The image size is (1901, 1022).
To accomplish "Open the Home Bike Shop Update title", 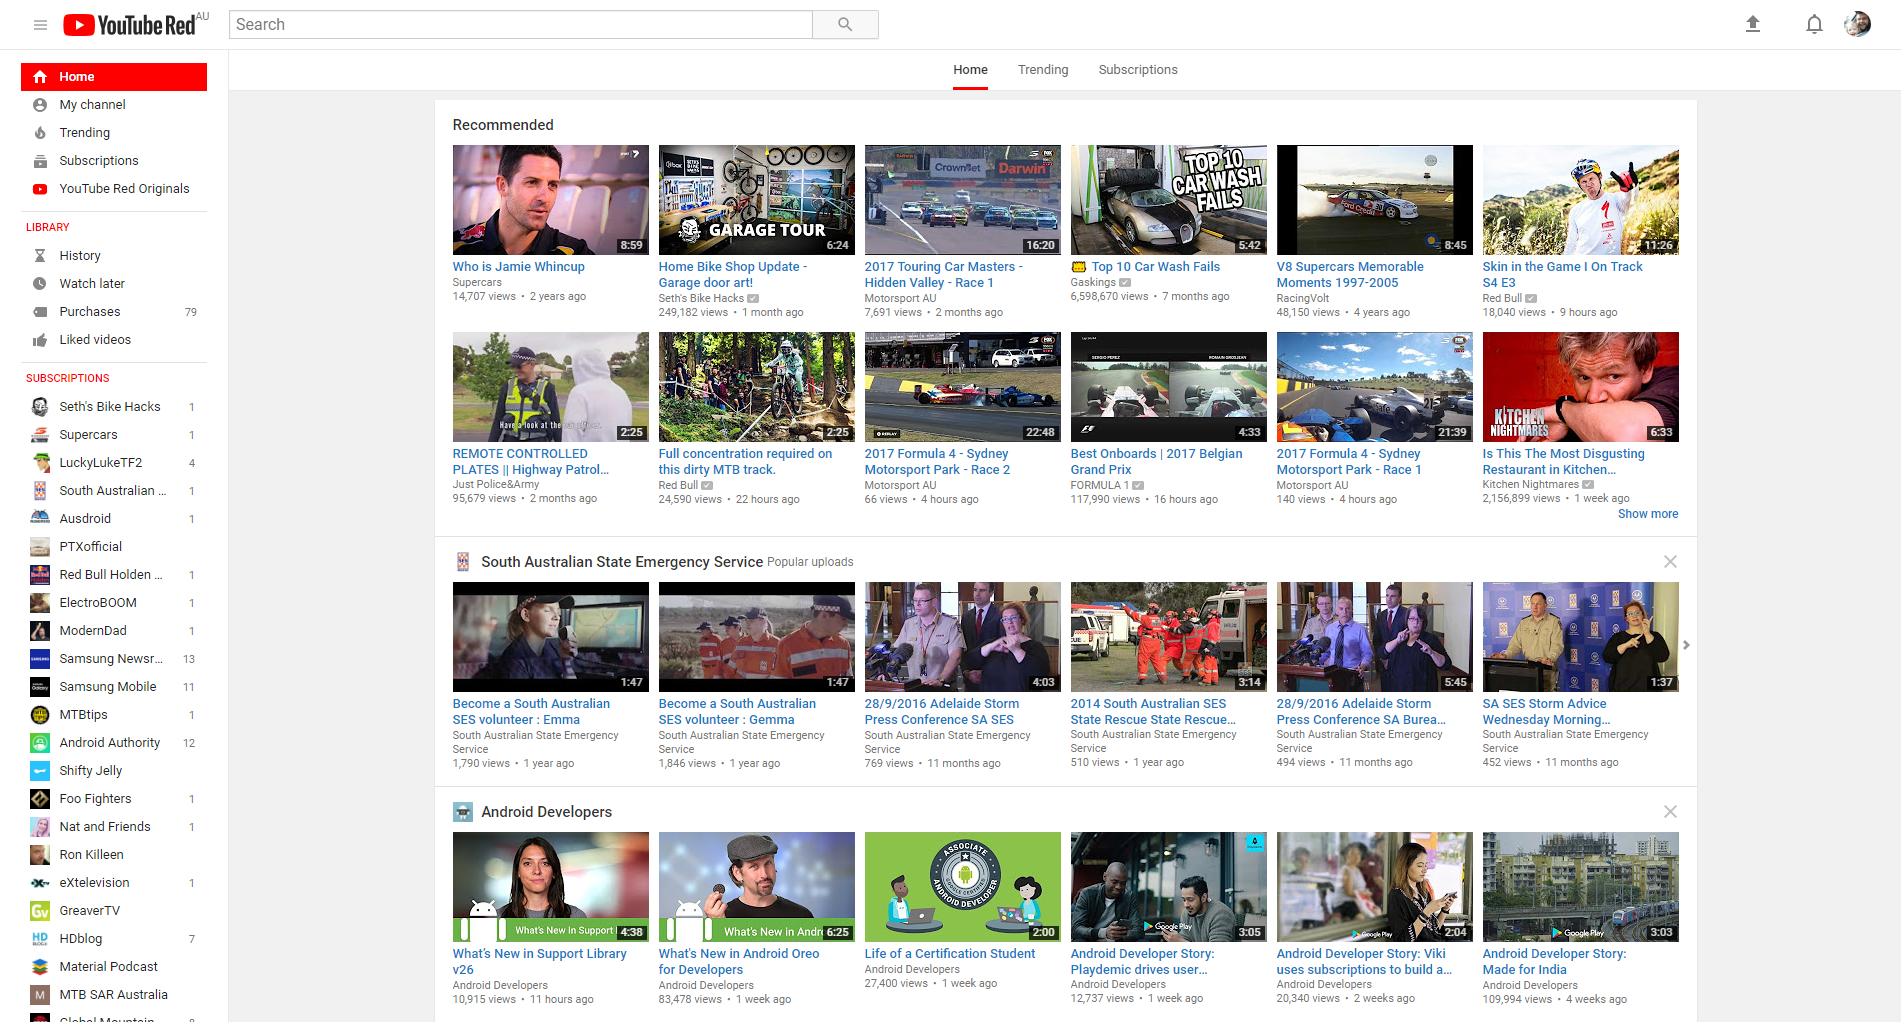I will [x=733, y=275].
